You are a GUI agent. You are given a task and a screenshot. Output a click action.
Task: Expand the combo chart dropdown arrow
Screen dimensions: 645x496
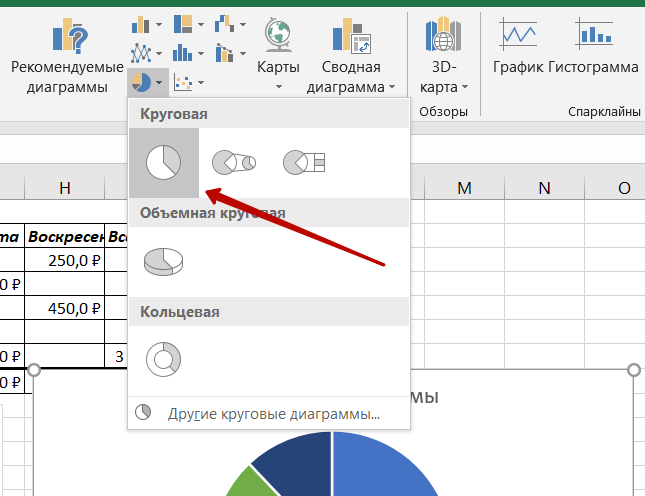tap(243, 53)
